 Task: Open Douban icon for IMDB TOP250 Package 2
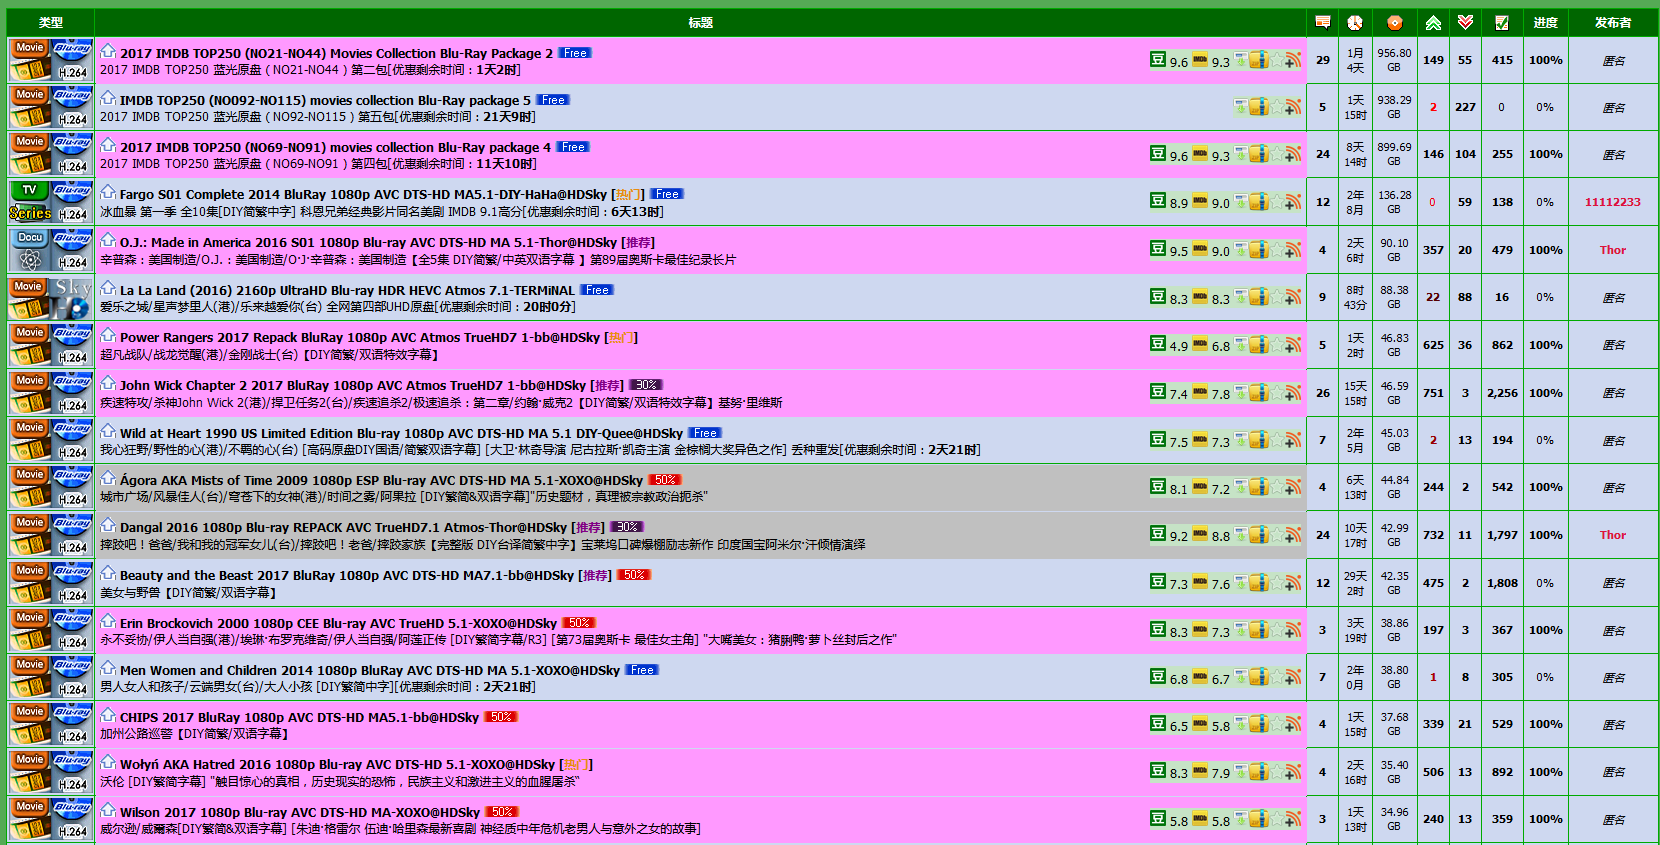pyautogui.click(x=1158, y=59)
